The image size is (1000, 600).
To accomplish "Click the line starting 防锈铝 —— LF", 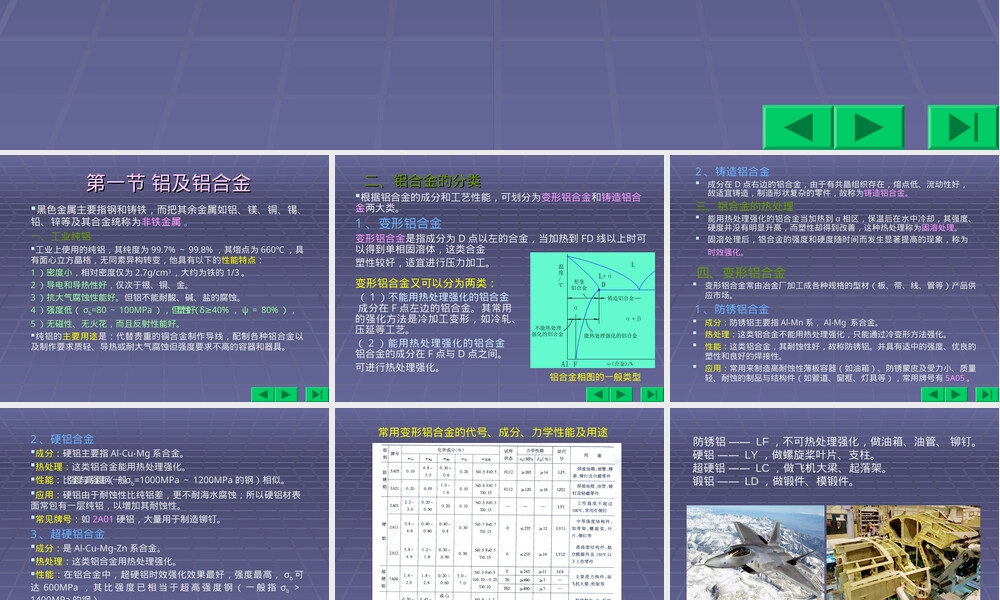I will coord(835,442).
